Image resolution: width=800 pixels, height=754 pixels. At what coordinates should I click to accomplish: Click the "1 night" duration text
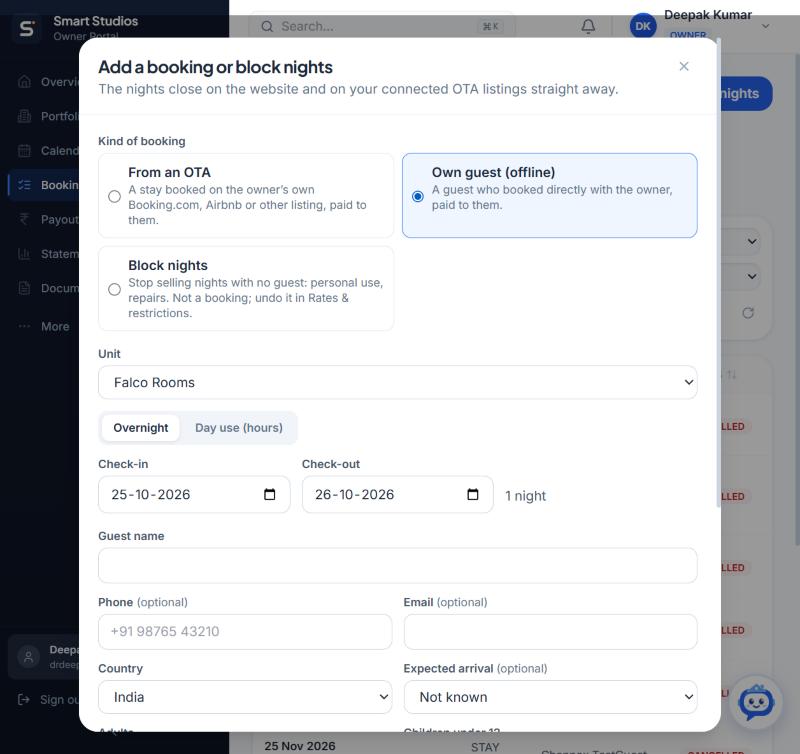pyautogui.click(x=525, y=496)
